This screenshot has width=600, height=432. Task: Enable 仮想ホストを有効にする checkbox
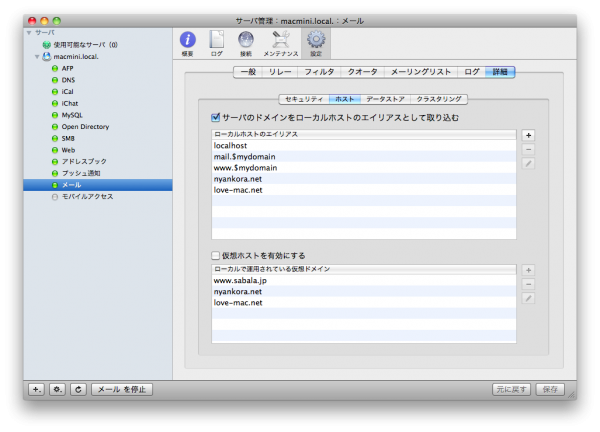pos(215,255)
